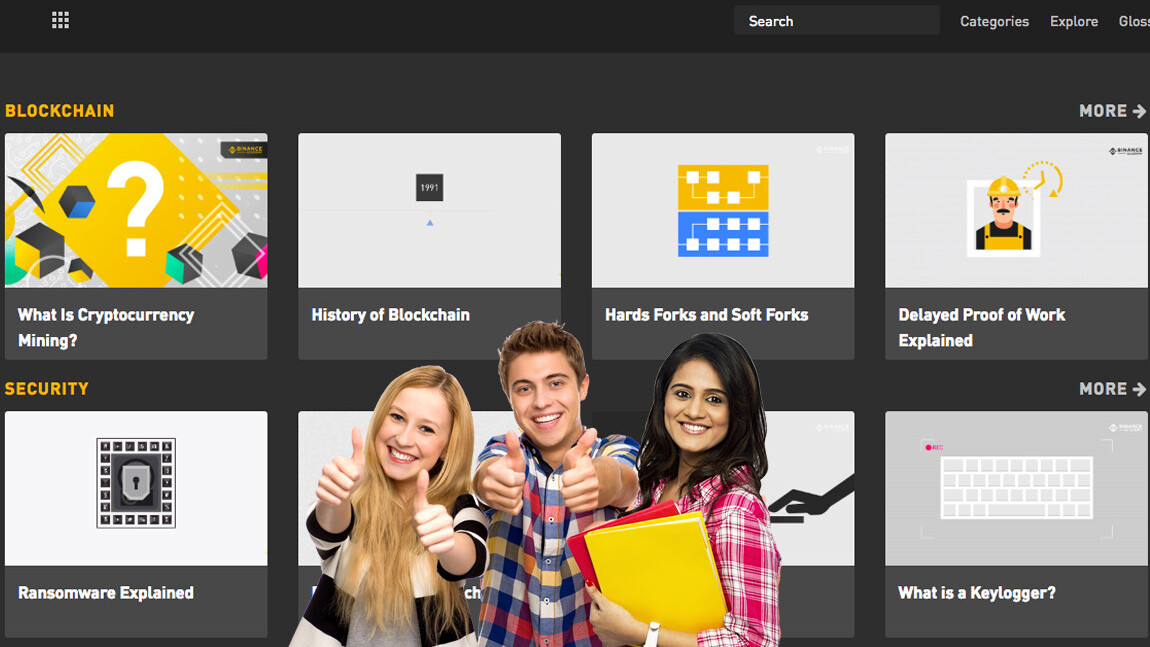Click the keylogger keyboard icon
The height and width of the screenshot is (647, 1150).
click(1016, 488)
